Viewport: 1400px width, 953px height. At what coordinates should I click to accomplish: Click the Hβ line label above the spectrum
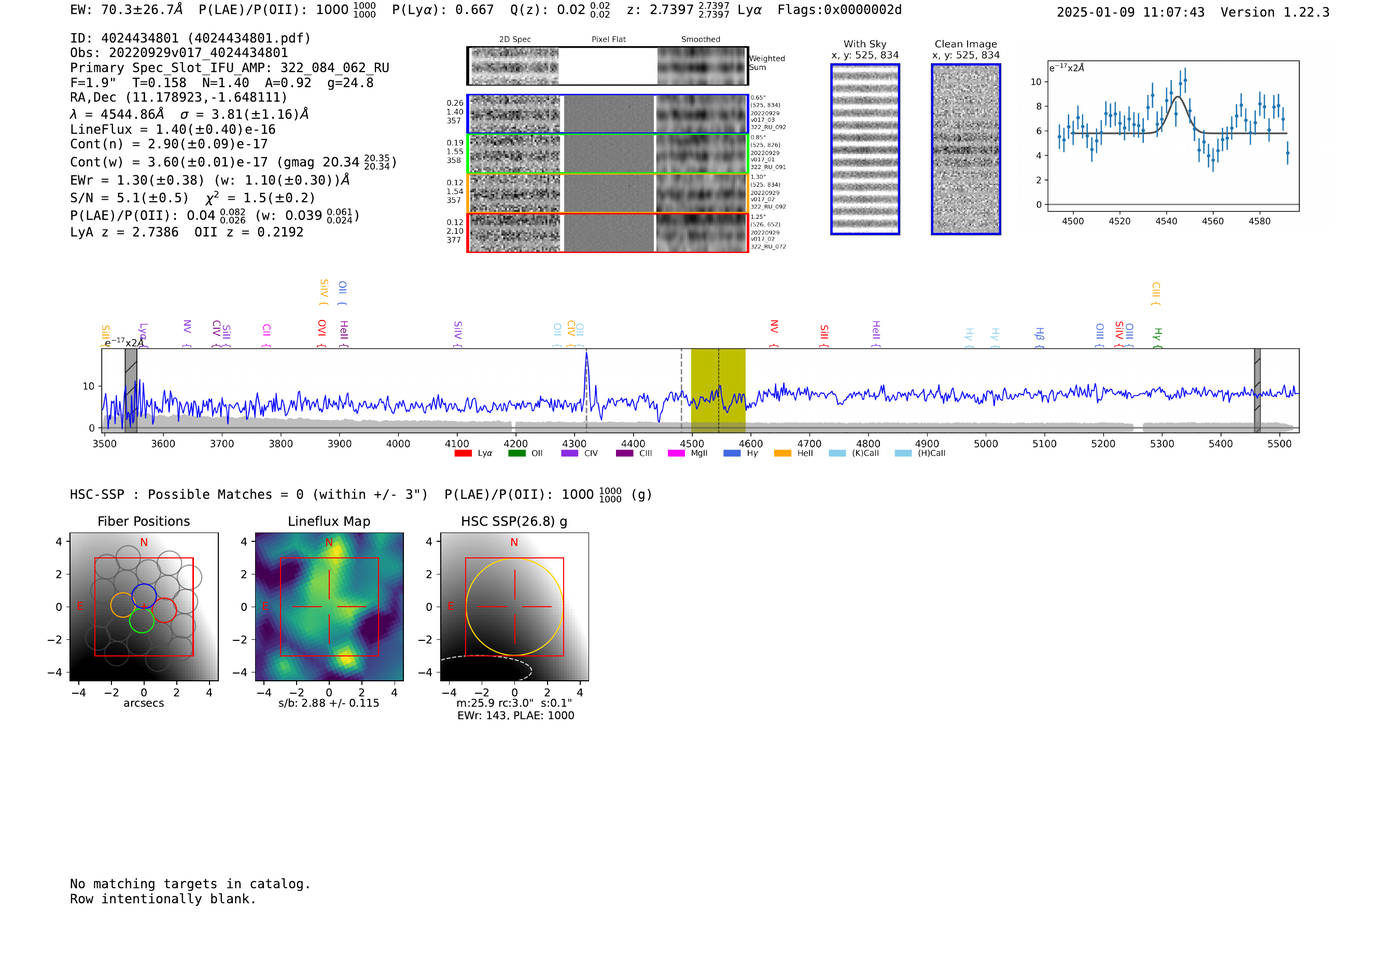tap(1040, 336)
